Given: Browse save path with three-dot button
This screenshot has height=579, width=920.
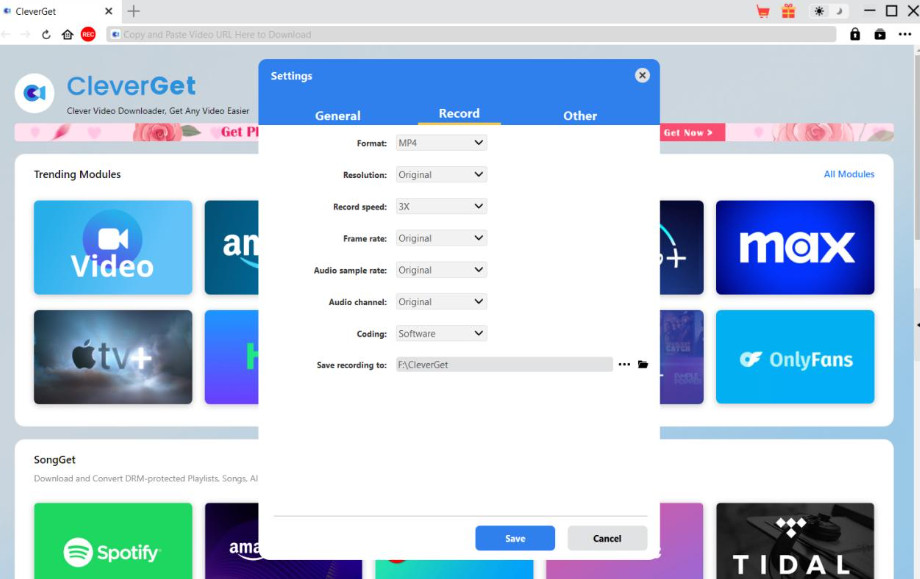Looking at the screenshot, I should pyautogui.click(x=624, y=364).
